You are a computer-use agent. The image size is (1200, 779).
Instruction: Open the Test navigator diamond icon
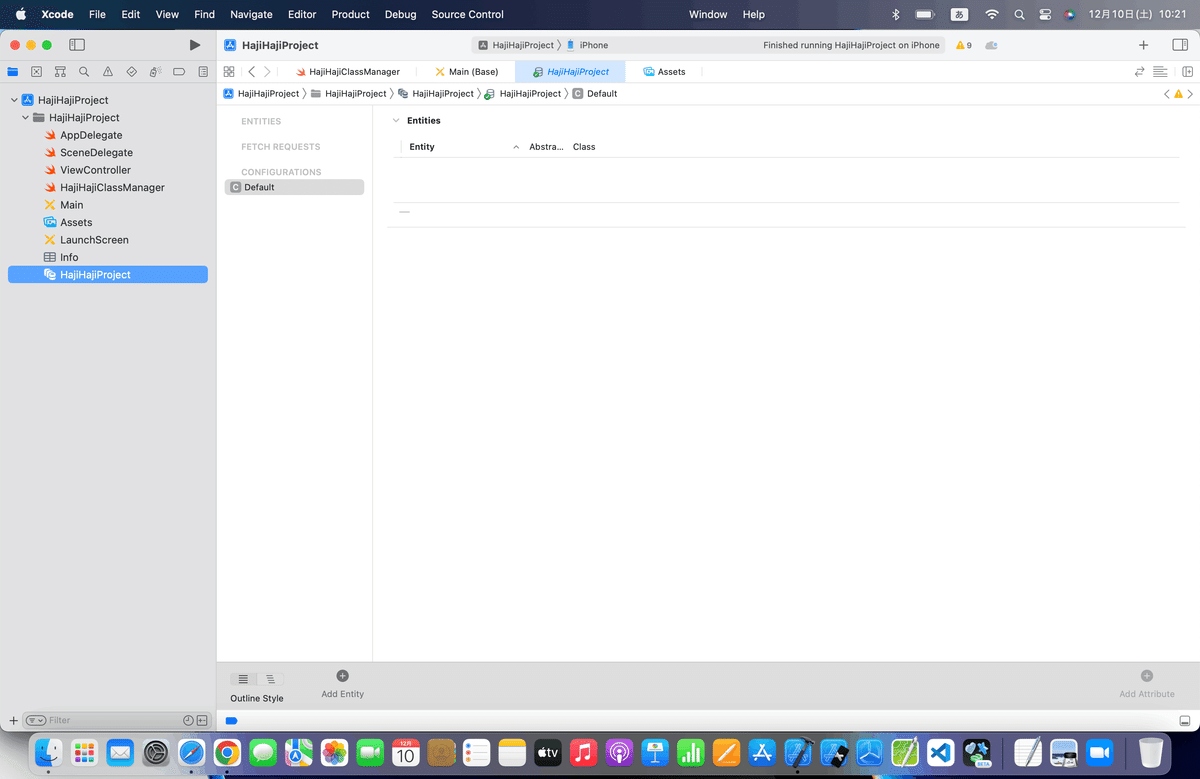131,72
